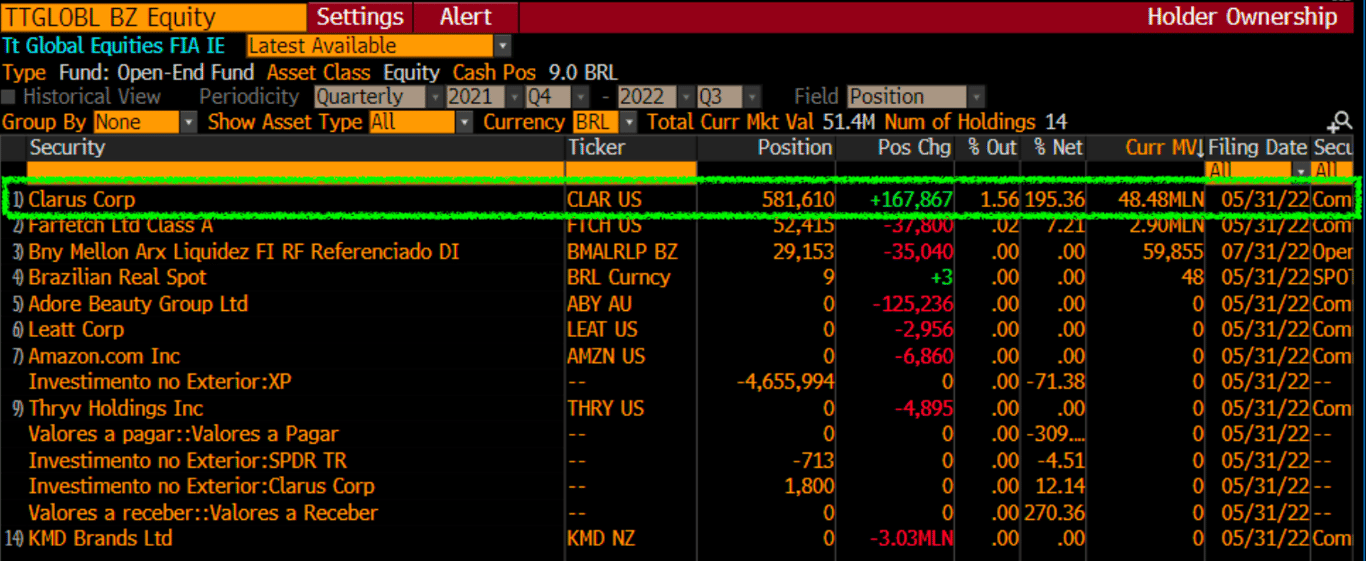Click the LEAT US ticker cell
Screen dimensions: 1366x561
pos(602,330)
